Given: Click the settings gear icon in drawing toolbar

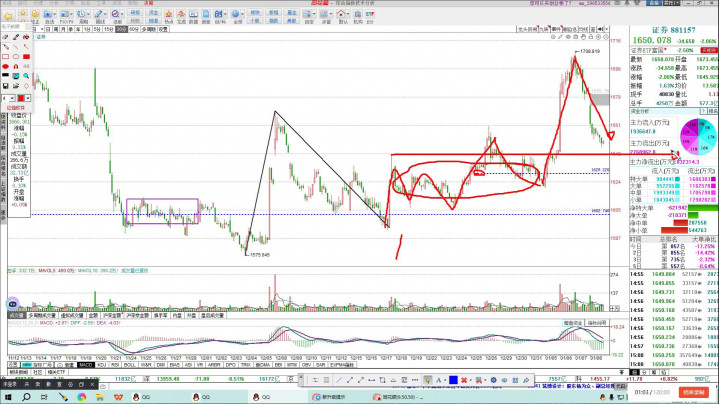Looking at the screenshot, I should click(493, 380).
